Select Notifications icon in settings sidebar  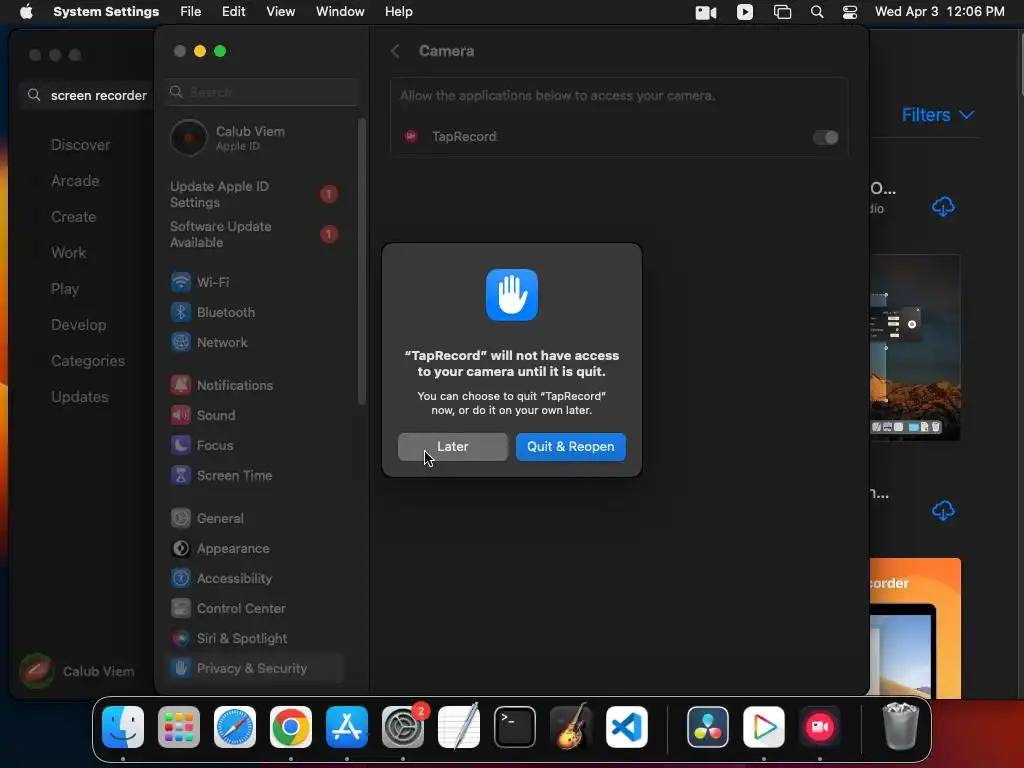point(181,385)
